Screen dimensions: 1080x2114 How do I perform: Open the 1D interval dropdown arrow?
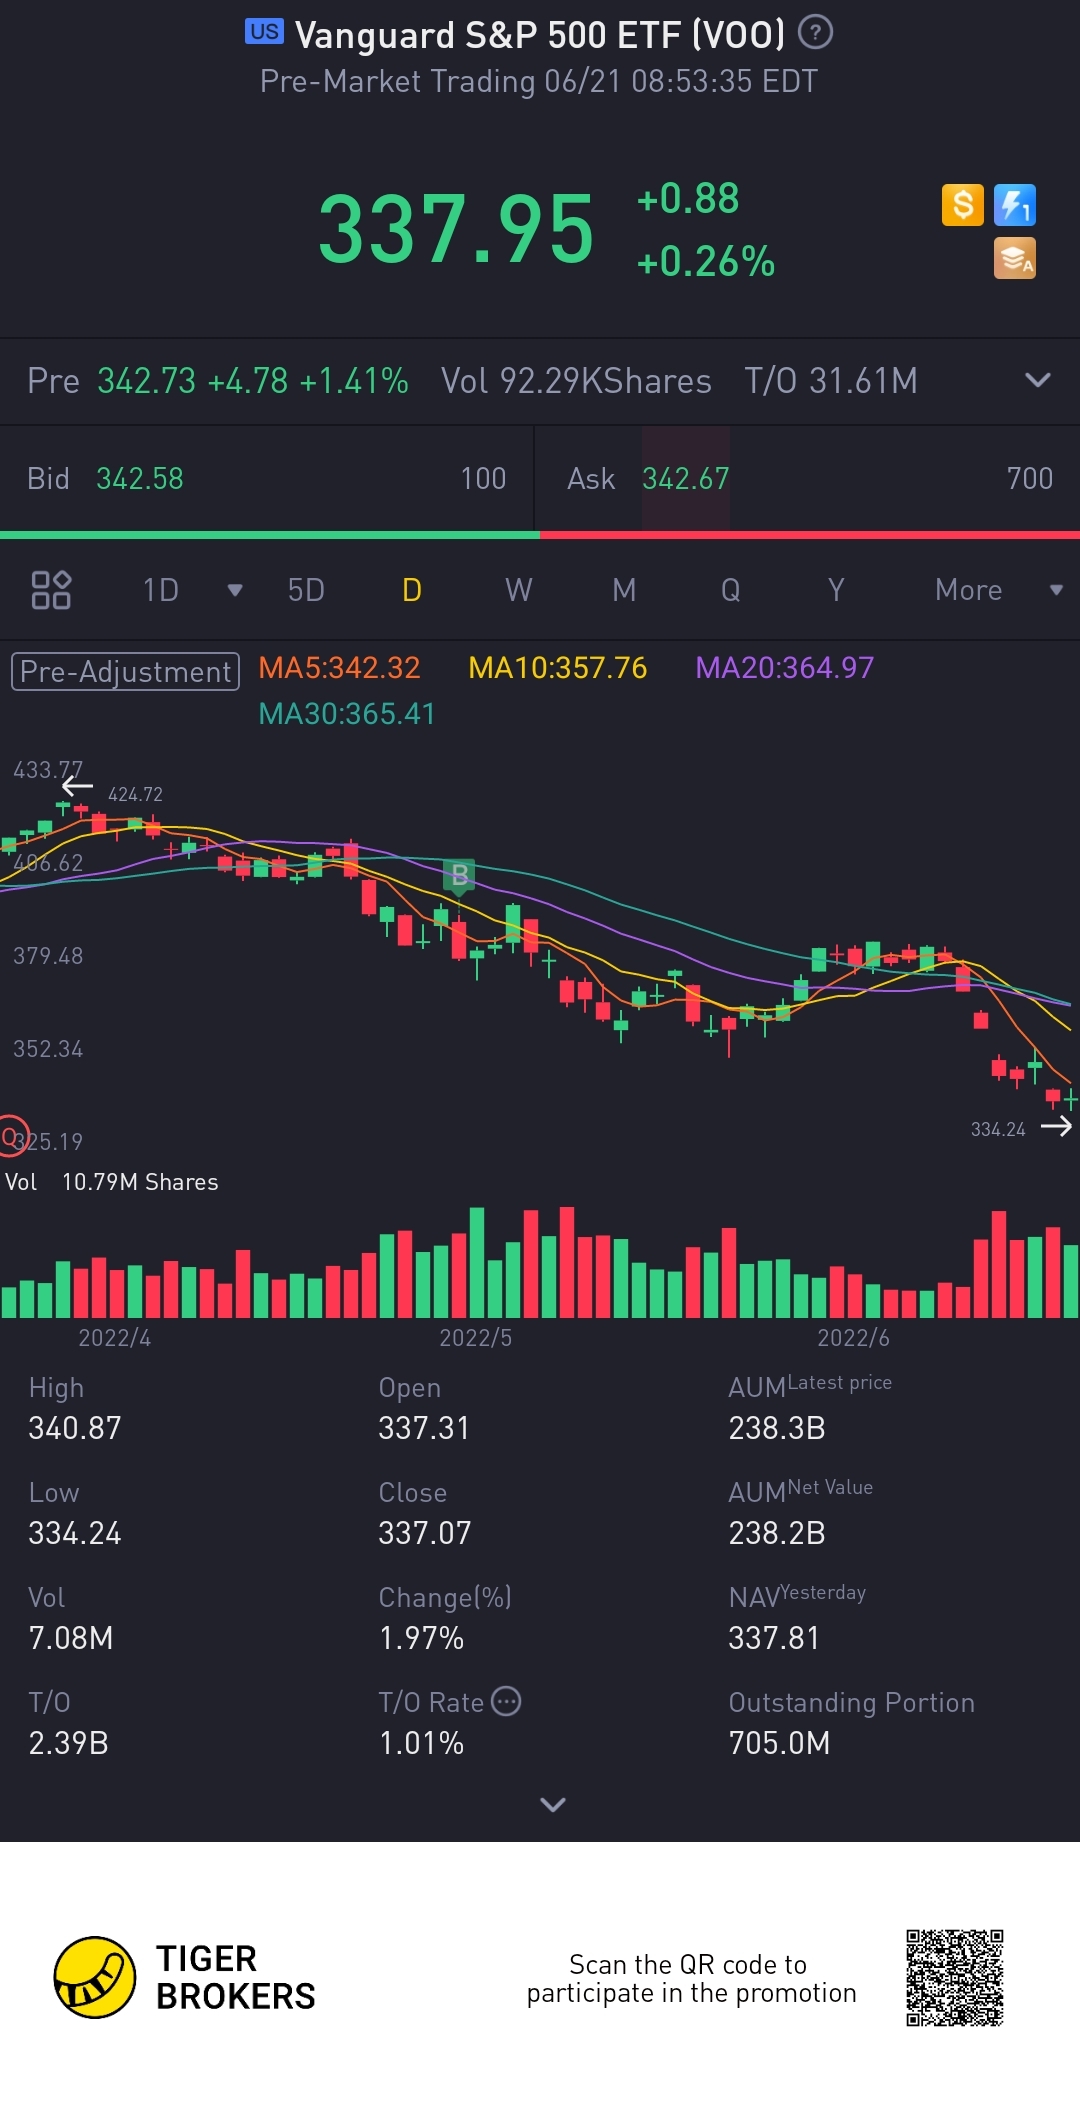(235, 590)
